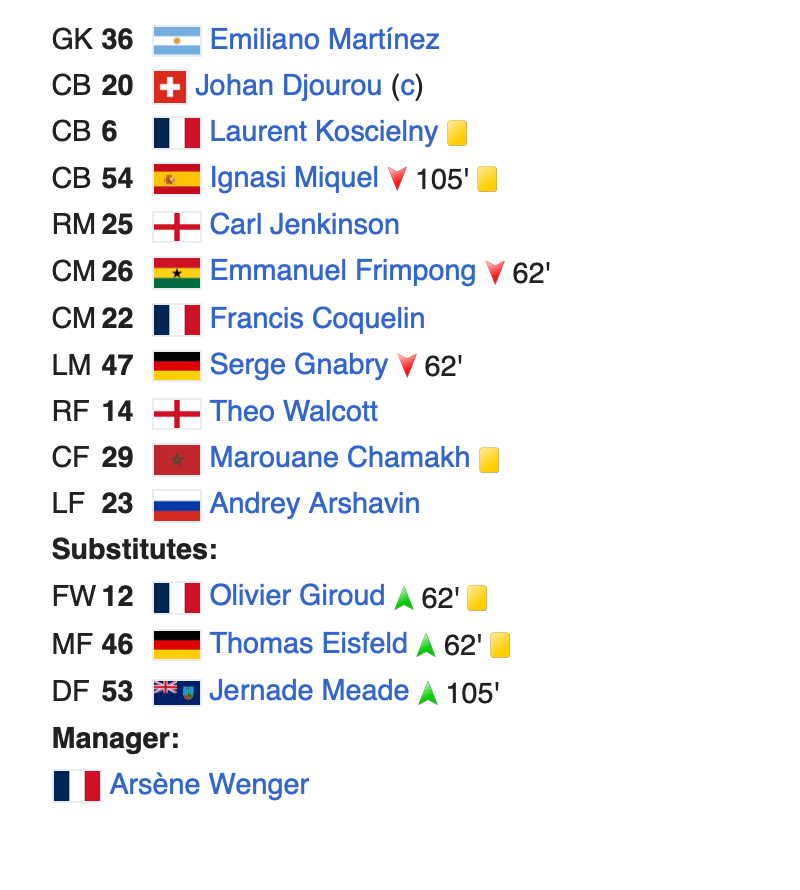Click the green substituted-on arrow beside Olivier Giroud

(x=404, y=598)
